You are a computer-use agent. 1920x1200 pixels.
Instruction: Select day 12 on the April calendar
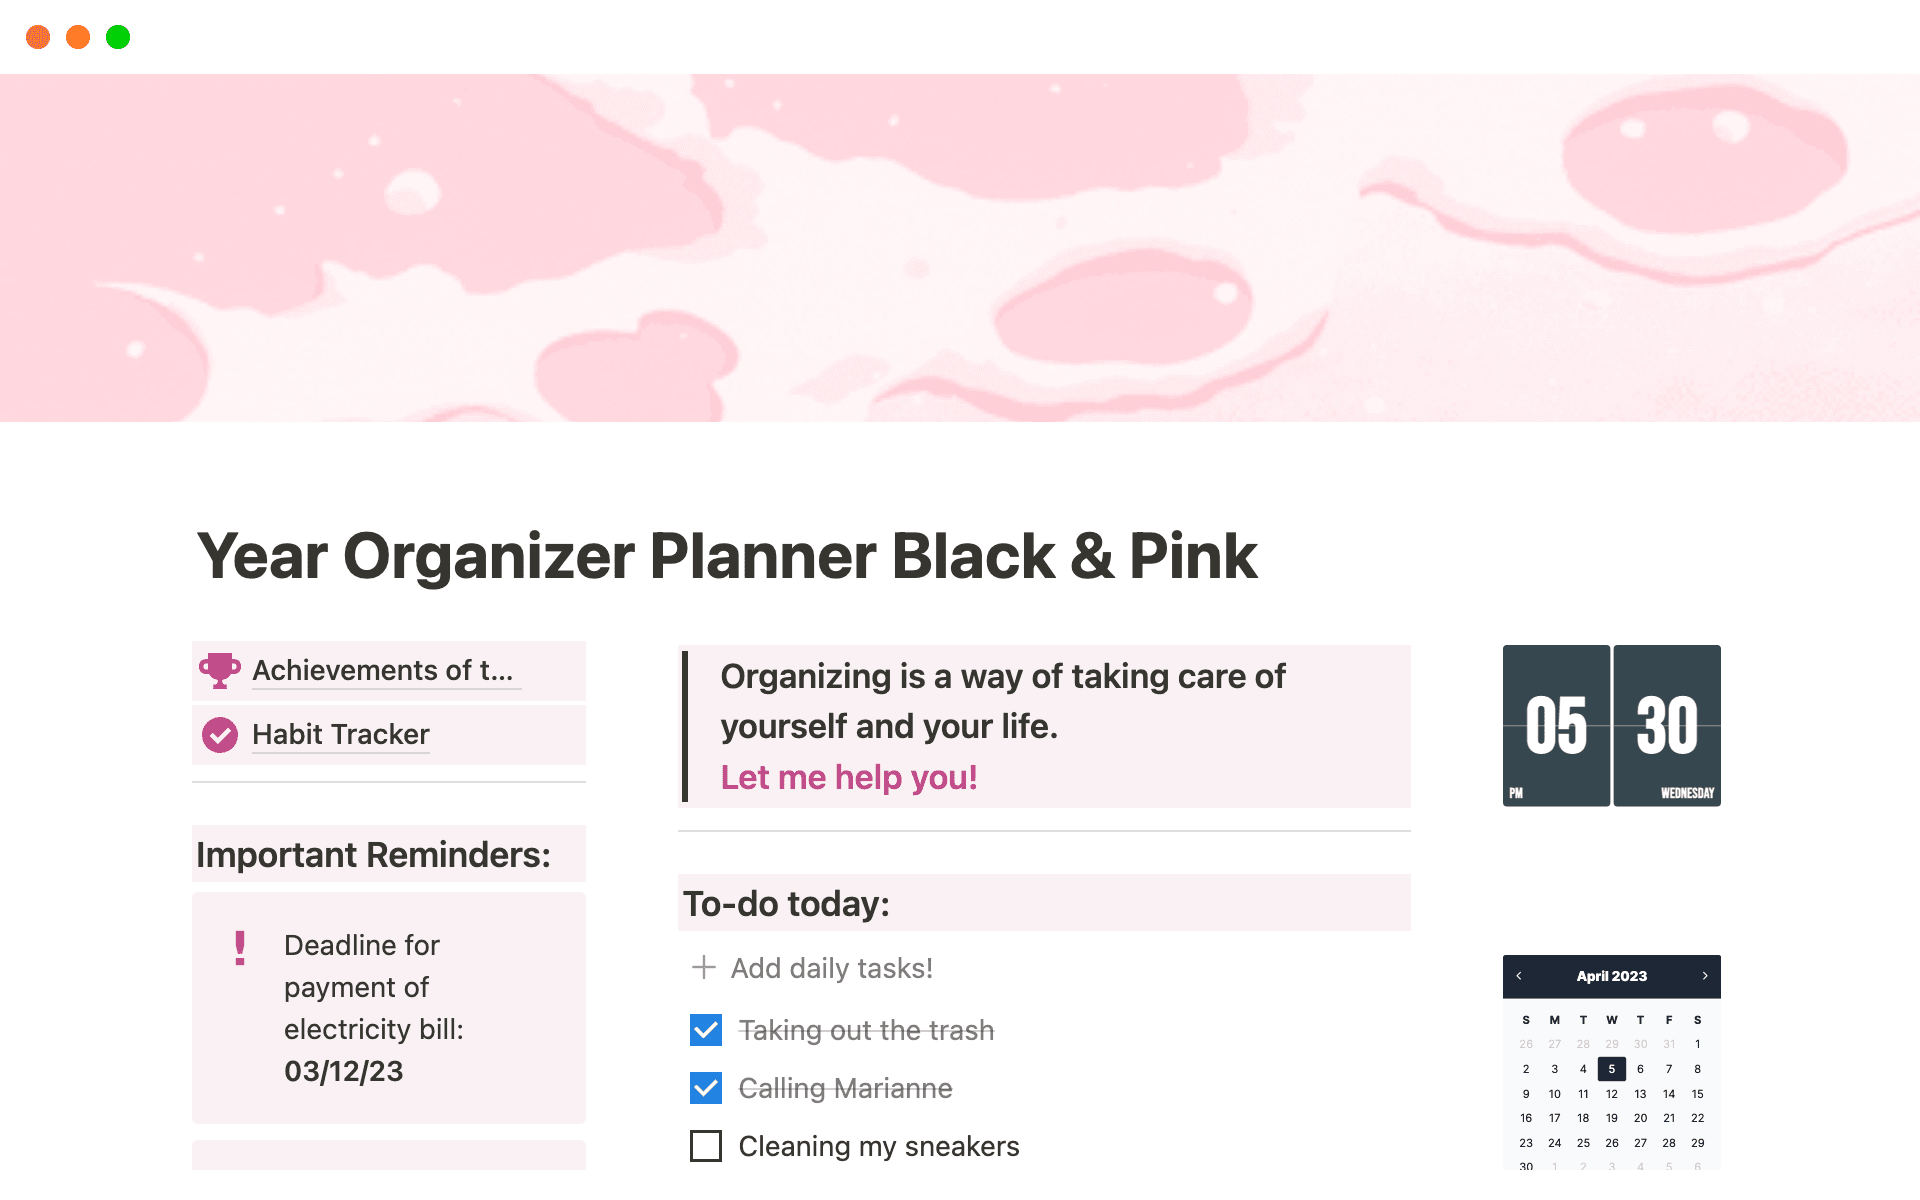click(1612, 1093)
